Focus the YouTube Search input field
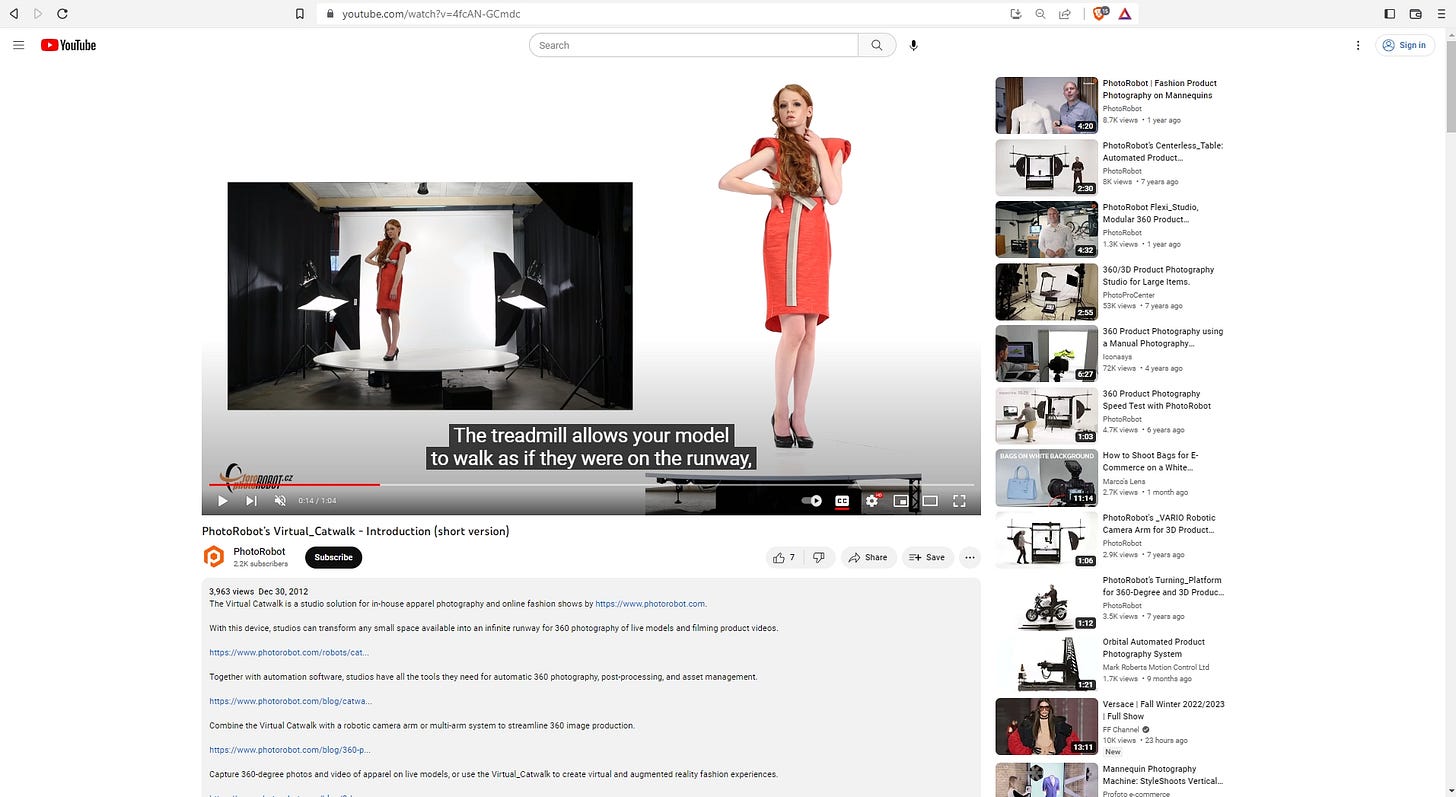This screenshot has height=797, width=1456. coord(694,45)
